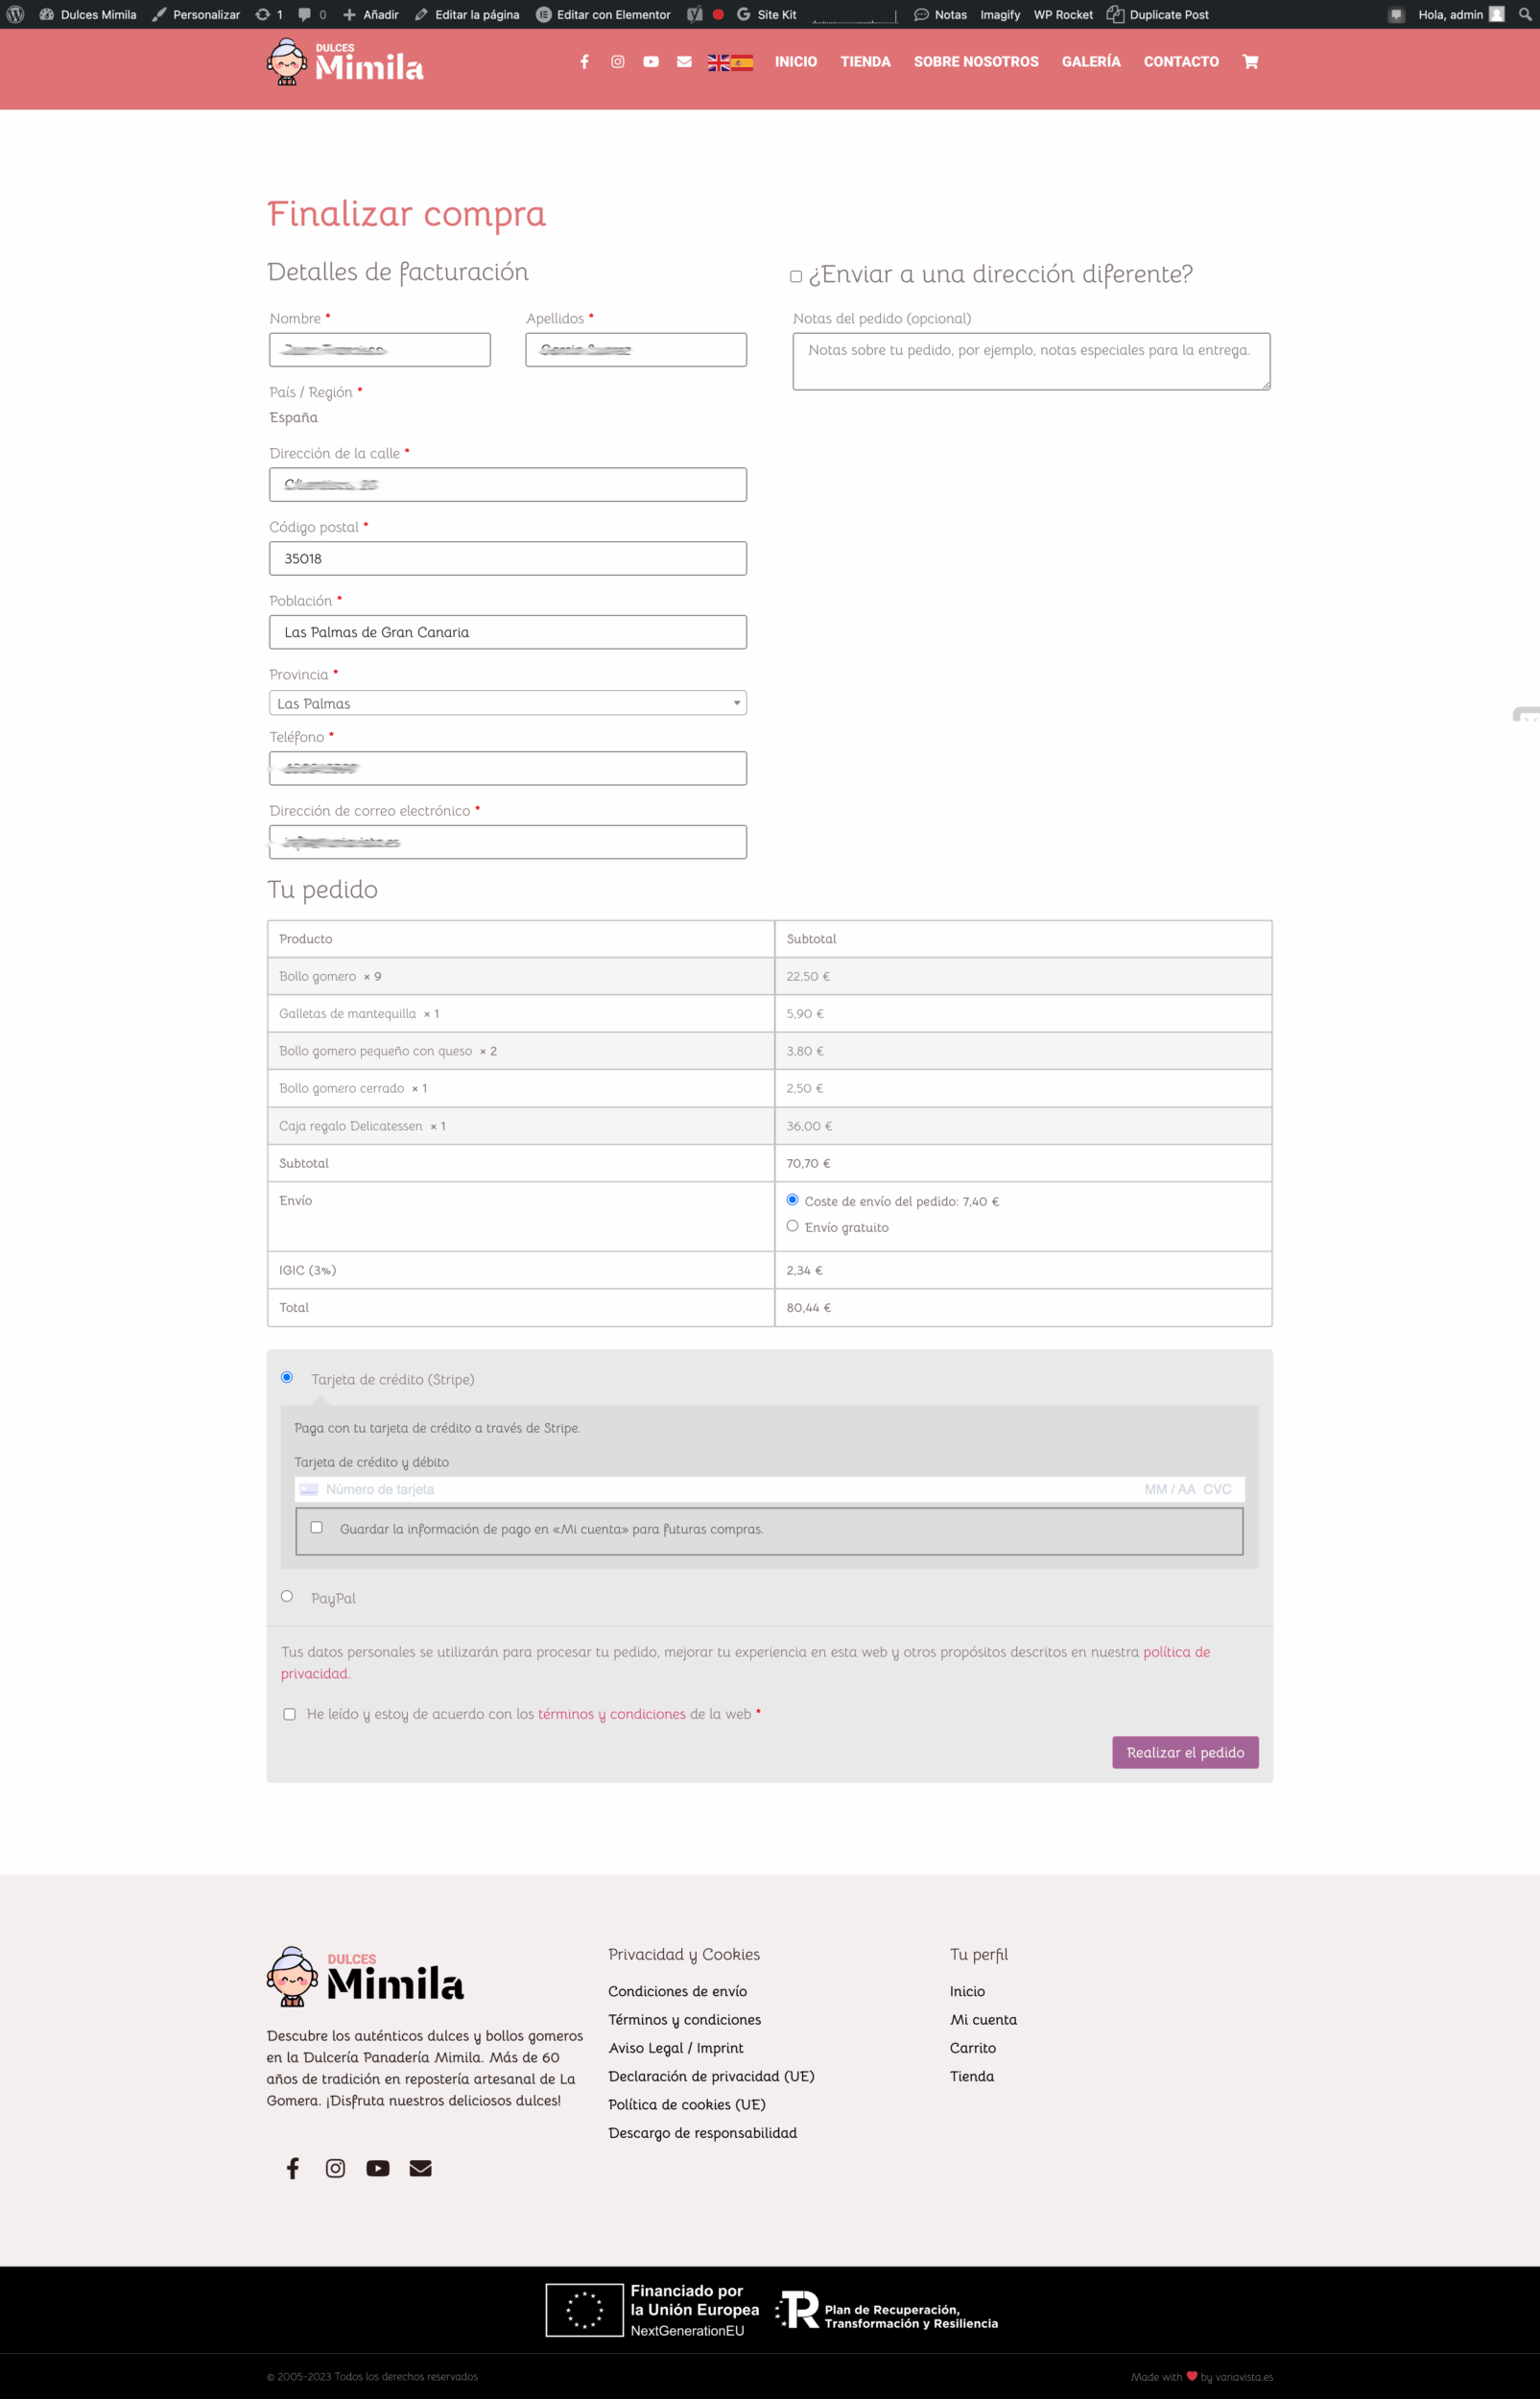This screenshot has width=1540, height=2399.
Task: Open the GALERÍA menu item
Action: (1090, 62)
